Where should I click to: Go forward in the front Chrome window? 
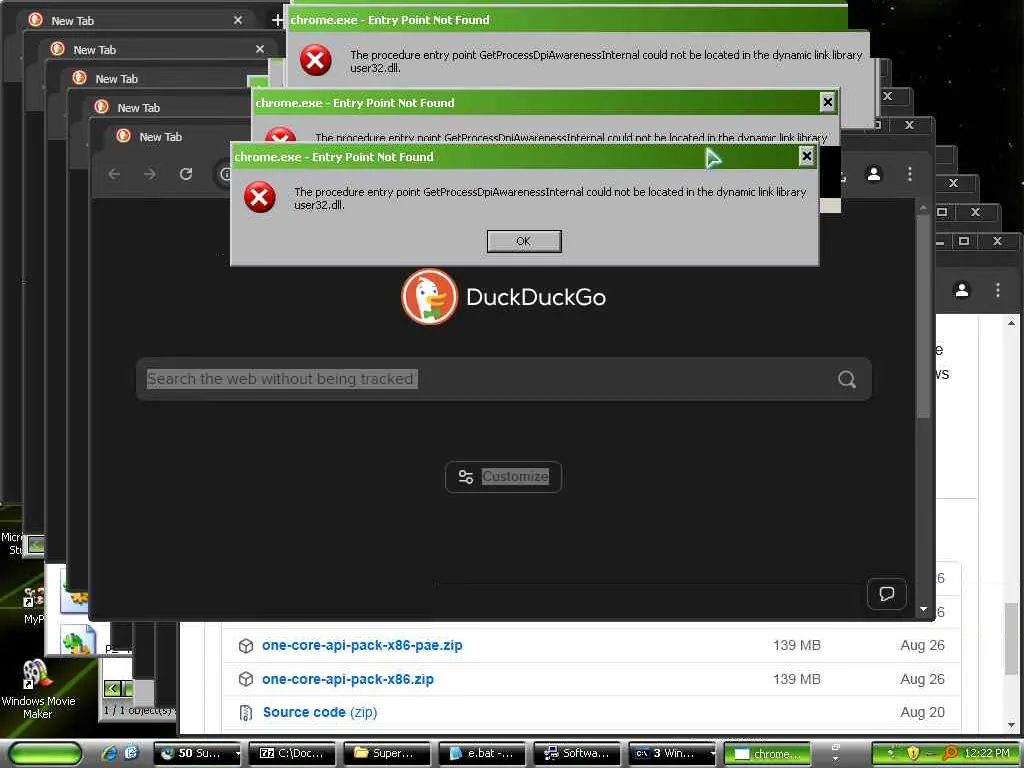[x=150, y=174]
